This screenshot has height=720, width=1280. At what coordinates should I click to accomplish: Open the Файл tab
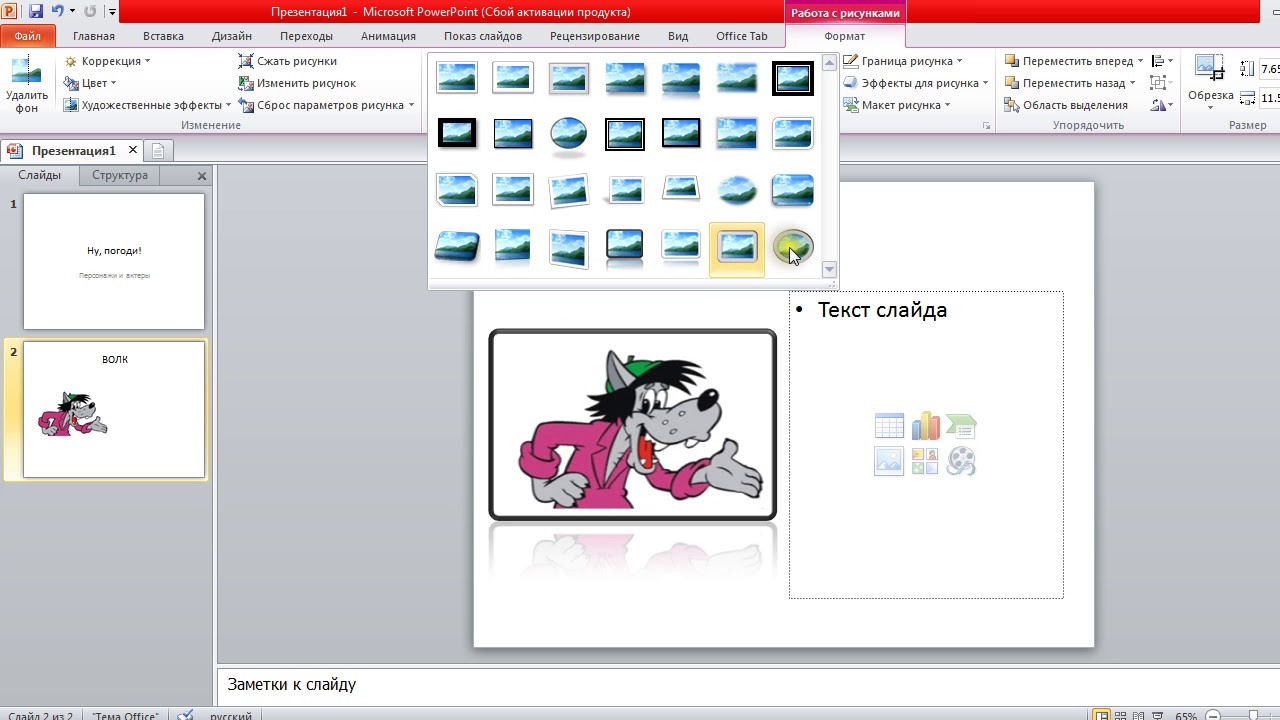pyautogui.click(x=28, y=36)
